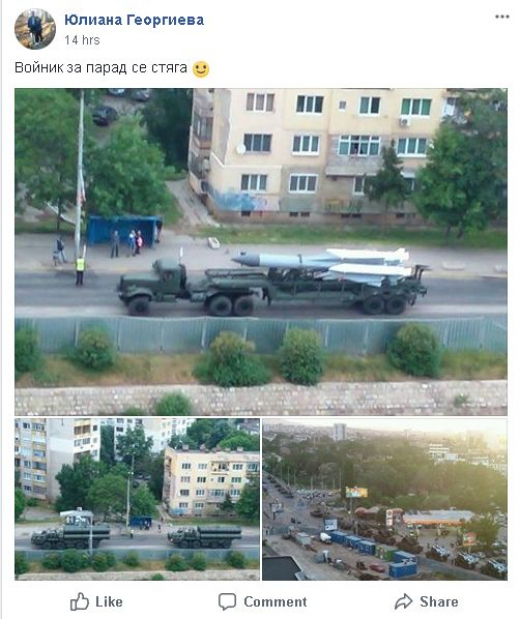Screen dimensions: 520x619
Task: Click the Comment speech bubble icon
Action: coord(227,601)
